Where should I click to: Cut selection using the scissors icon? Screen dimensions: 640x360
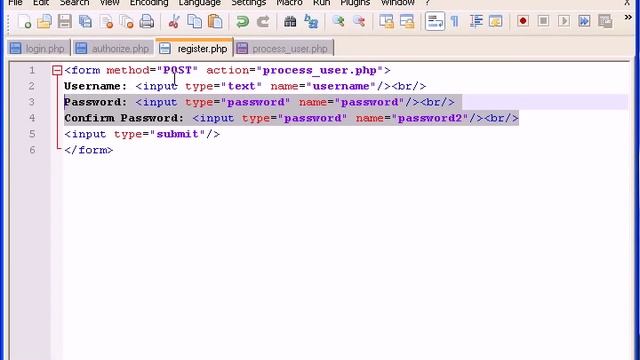174,21
